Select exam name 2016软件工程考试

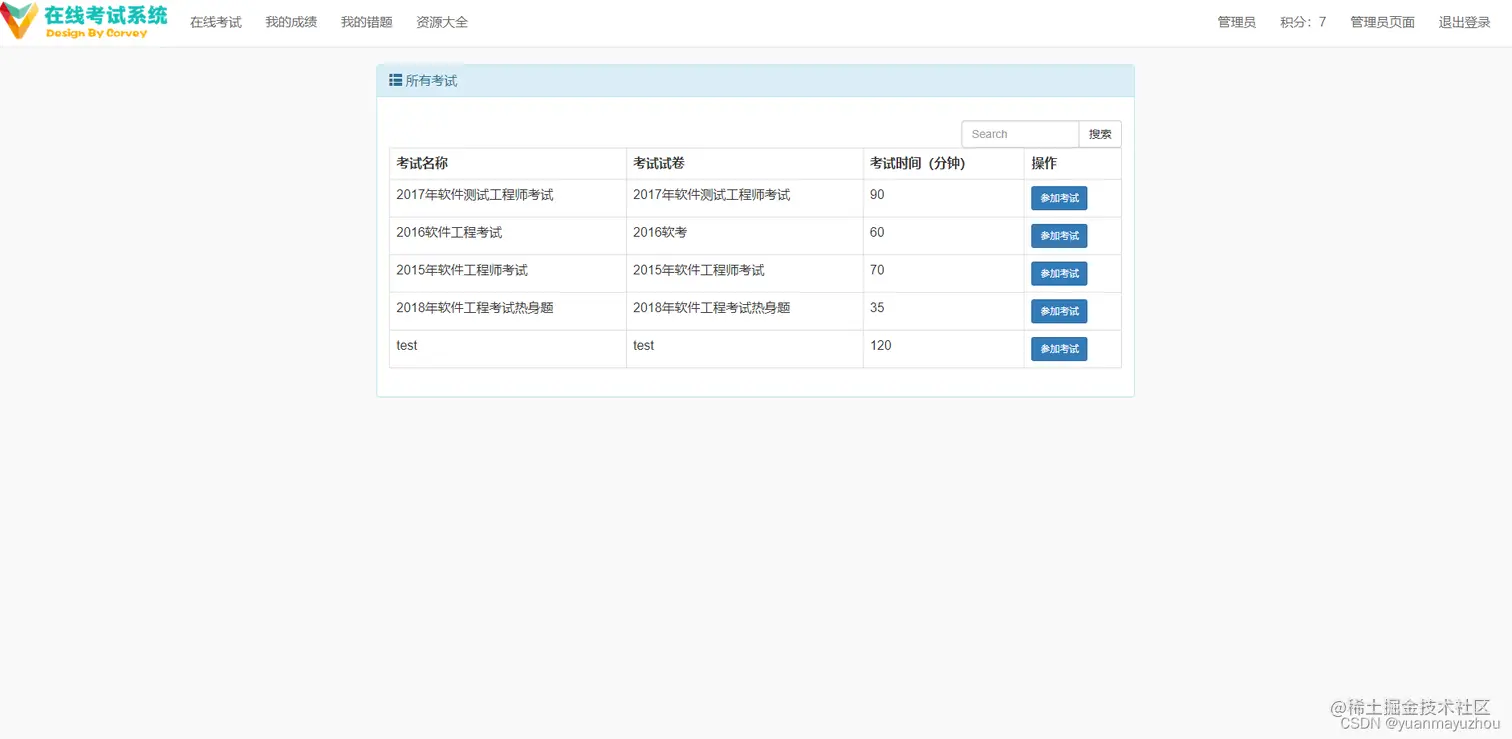[449, 232]
